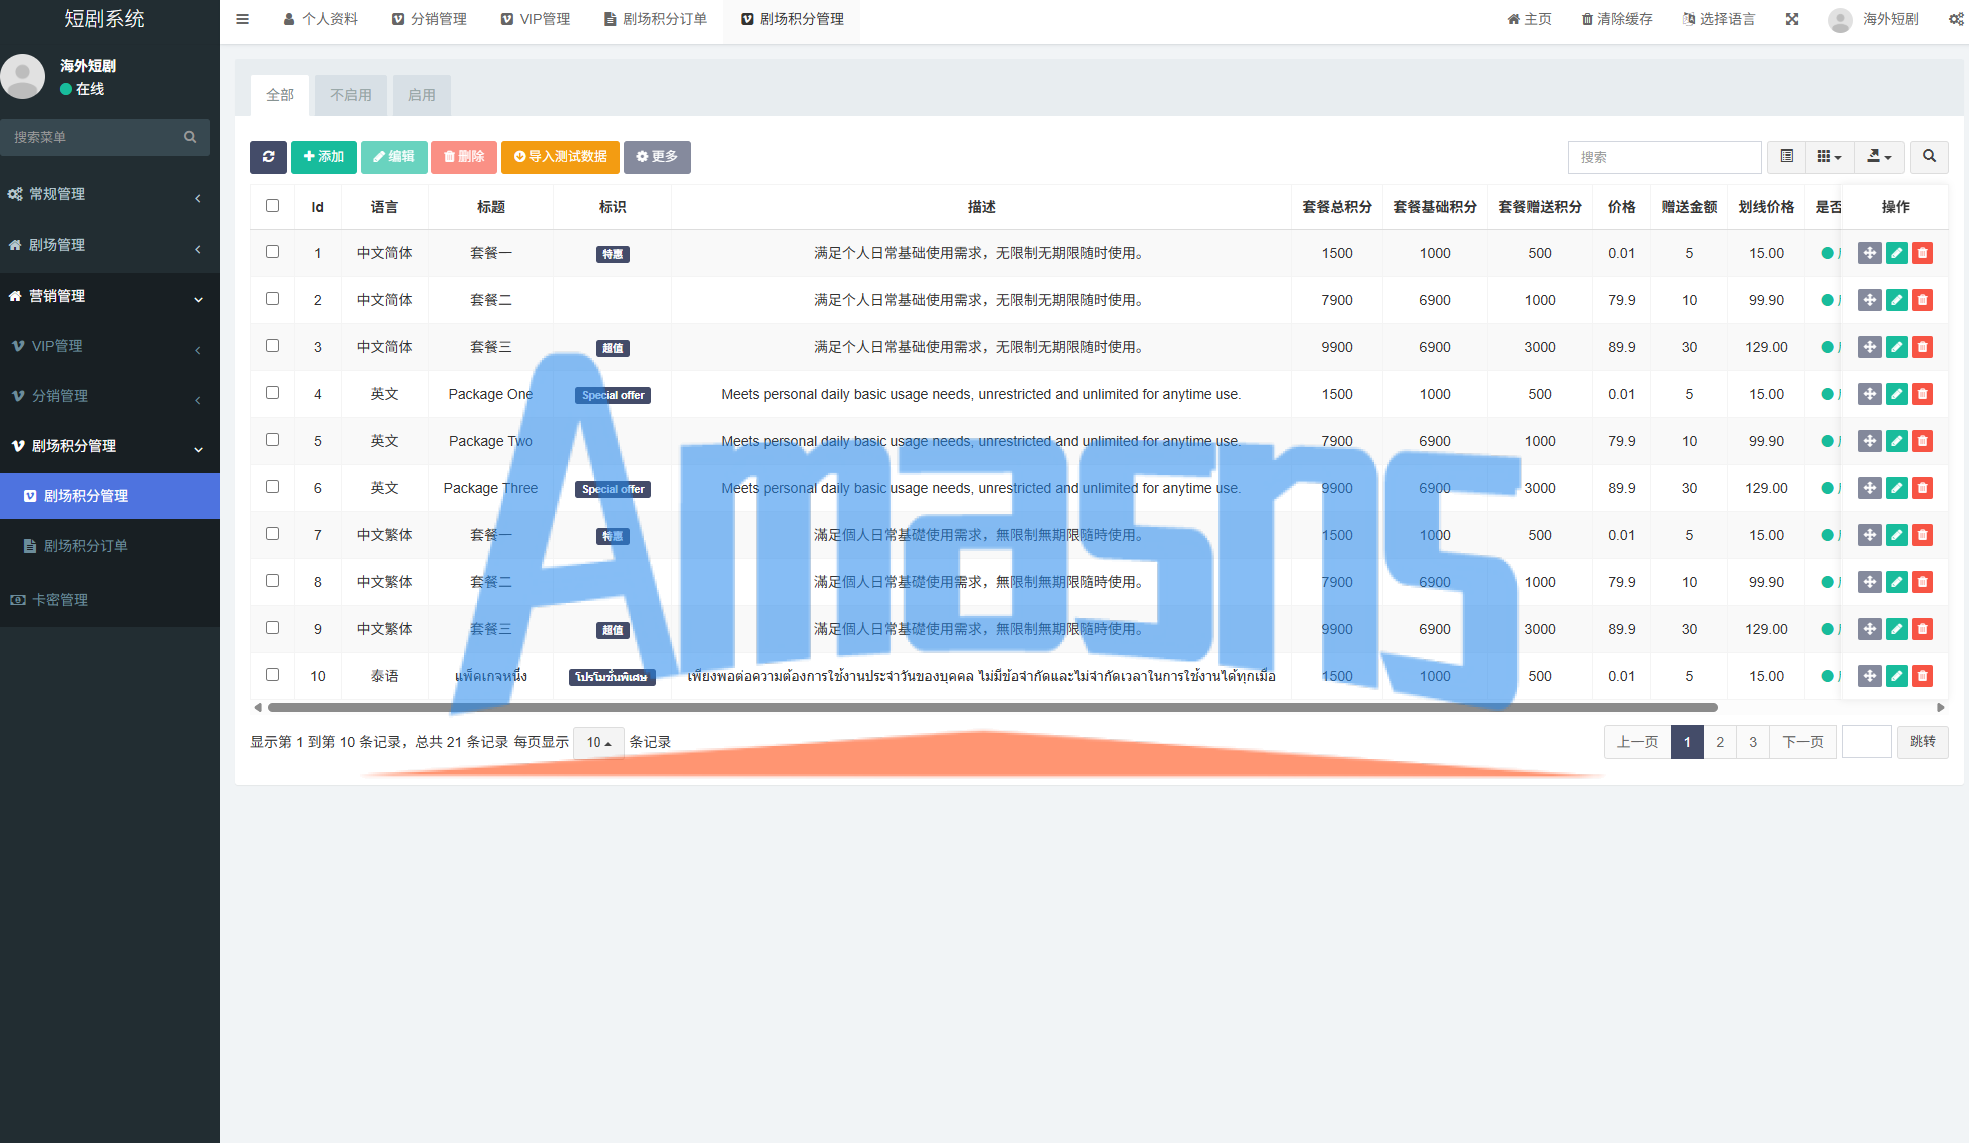This screenshot has height=1143, width=1969.
Task: Click green edit pencil icon for row 4
Action: coord(1896,394)
